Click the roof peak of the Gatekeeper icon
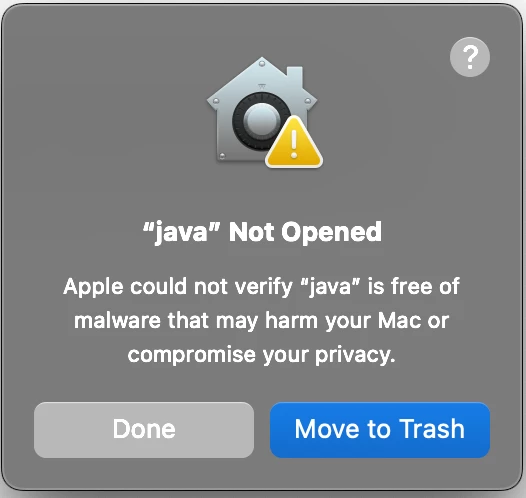526x498 pixels. (262, 63)
